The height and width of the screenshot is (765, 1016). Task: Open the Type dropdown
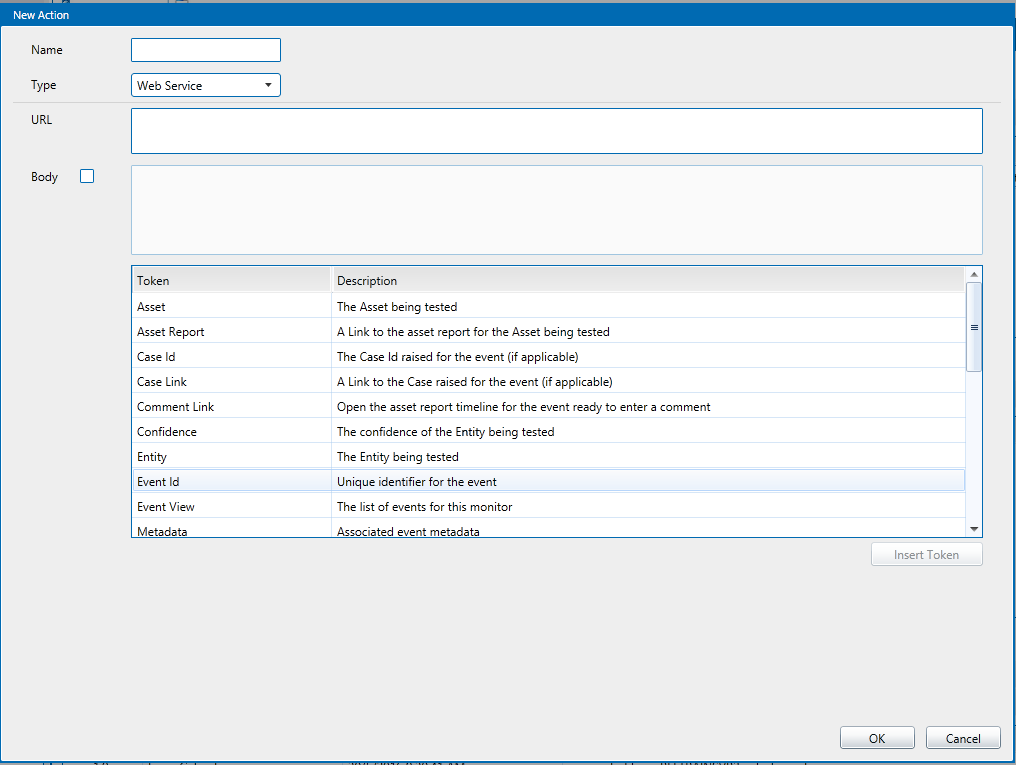coord(206,86)
